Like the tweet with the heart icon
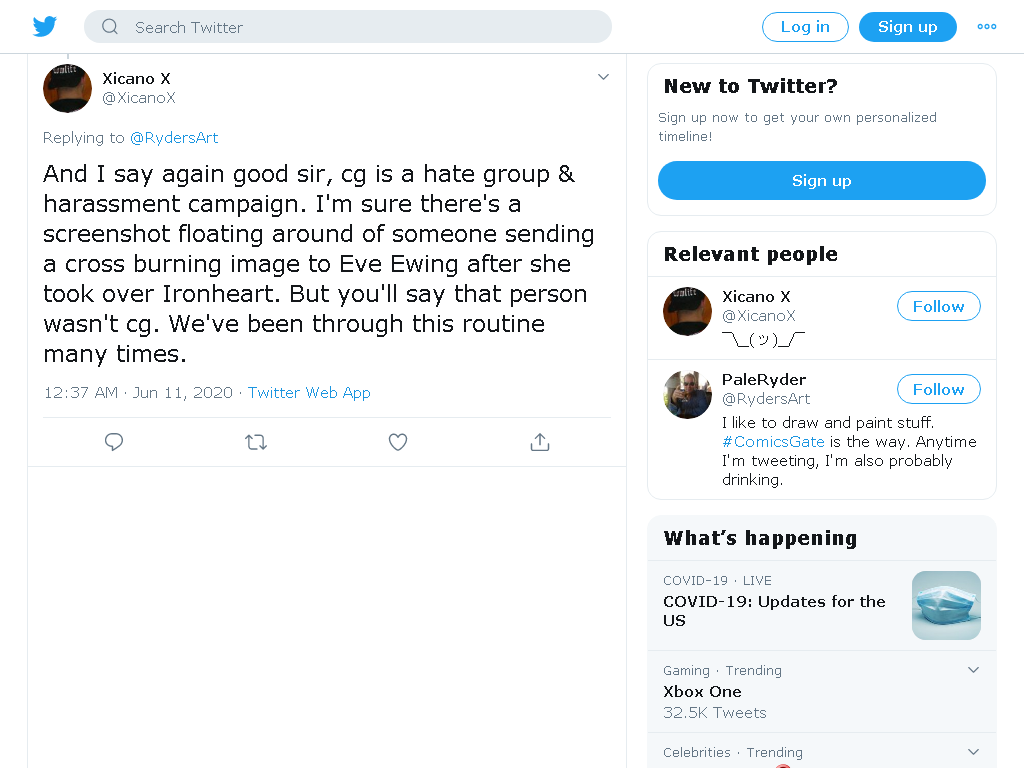1024x768 pixels. [x=398, y=442]
